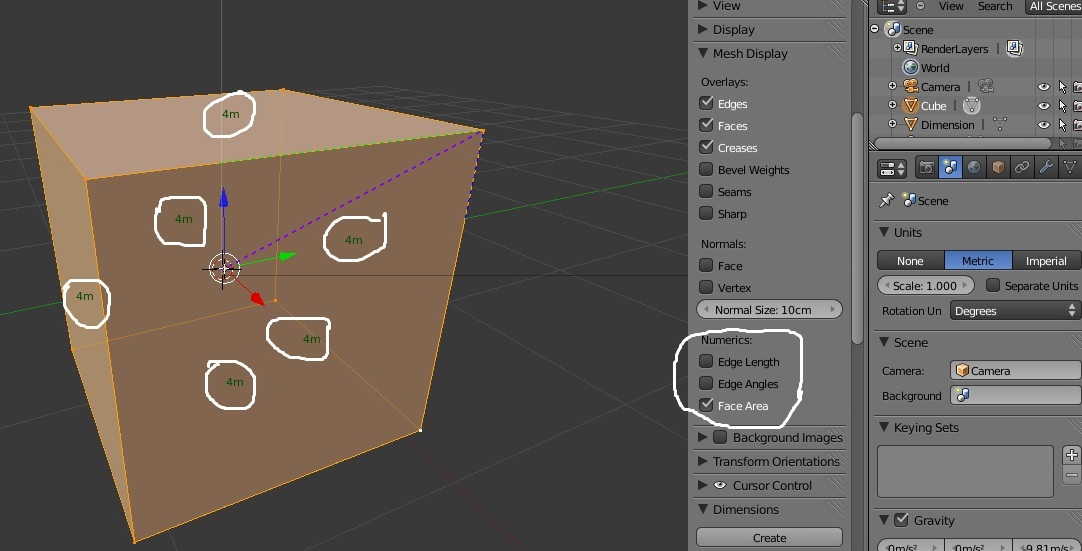Uncheck the Face Area numerics checkbox
1082x551 pixels.
pos(706,405)
